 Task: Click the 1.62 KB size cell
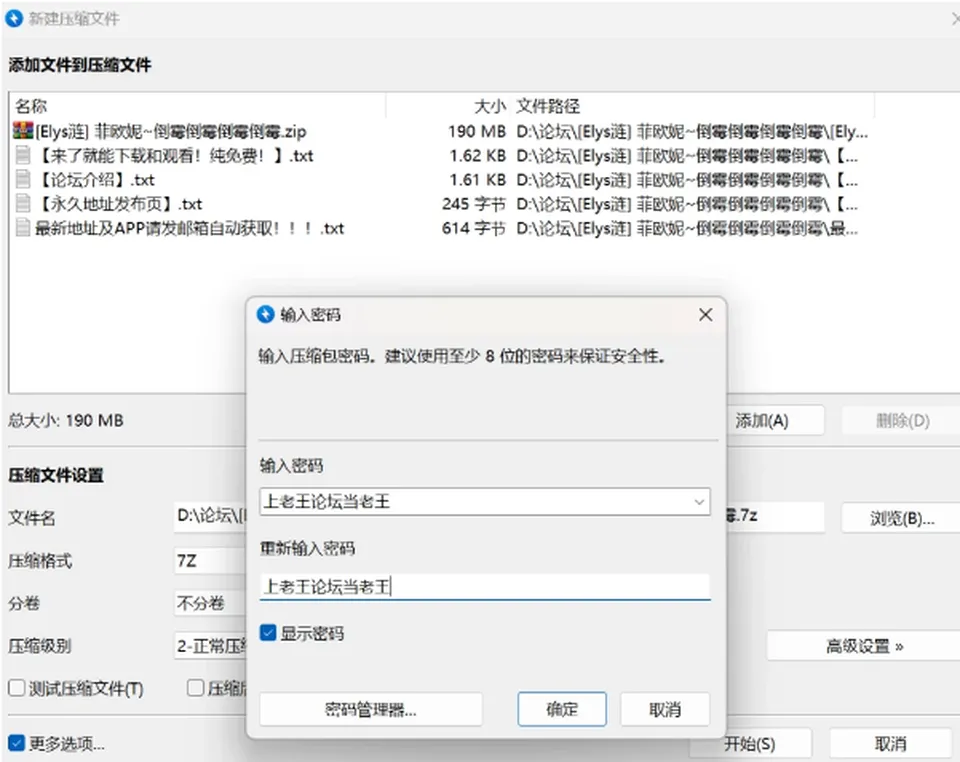[x=478, y=155]
